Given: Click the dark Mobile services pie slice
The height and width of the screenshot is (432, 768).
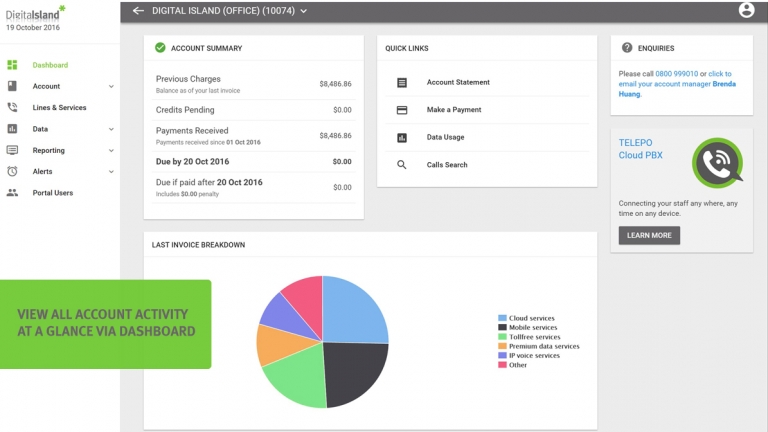Looking at the screenshot, I should [x=354, y=370].
